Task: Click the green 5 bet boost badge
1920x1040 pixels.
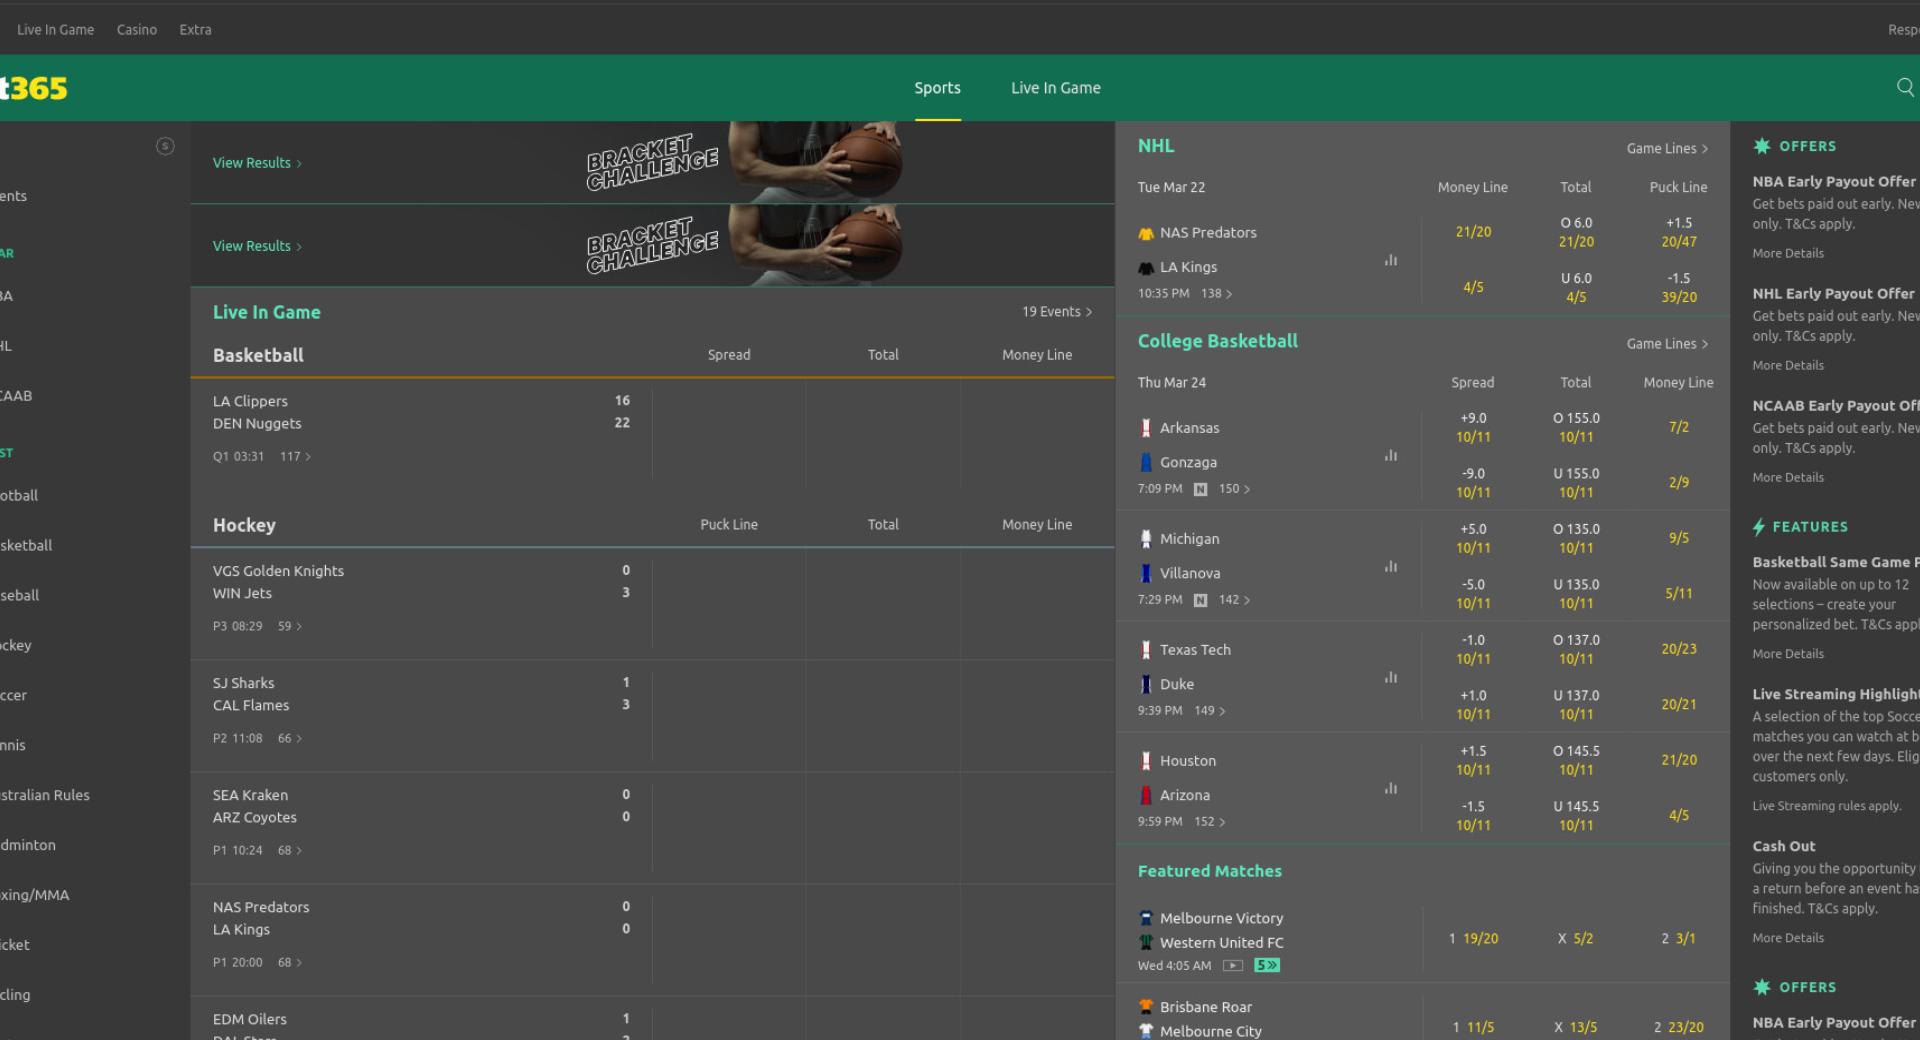Action: [x=1267, y=966]
